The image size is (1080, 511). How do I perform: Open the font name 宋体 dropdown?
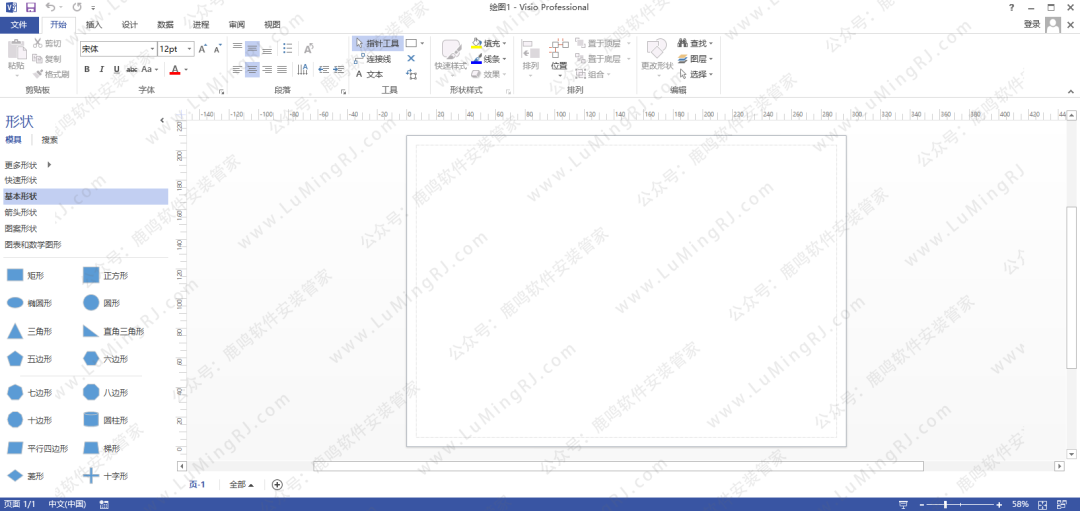[152, 49]
